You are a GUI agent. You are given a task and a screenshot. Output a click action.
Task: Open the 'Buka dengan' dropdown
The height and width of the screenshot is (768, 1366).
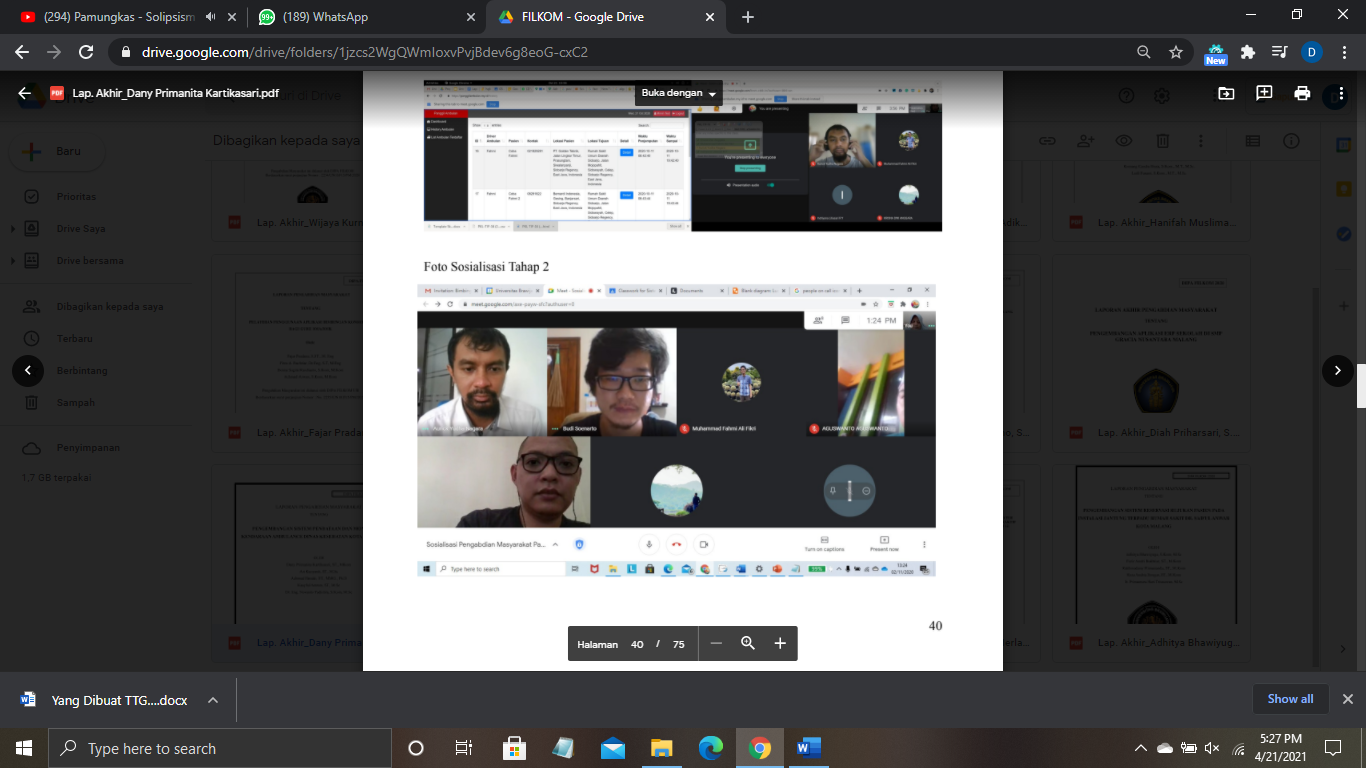coord(680,93)
